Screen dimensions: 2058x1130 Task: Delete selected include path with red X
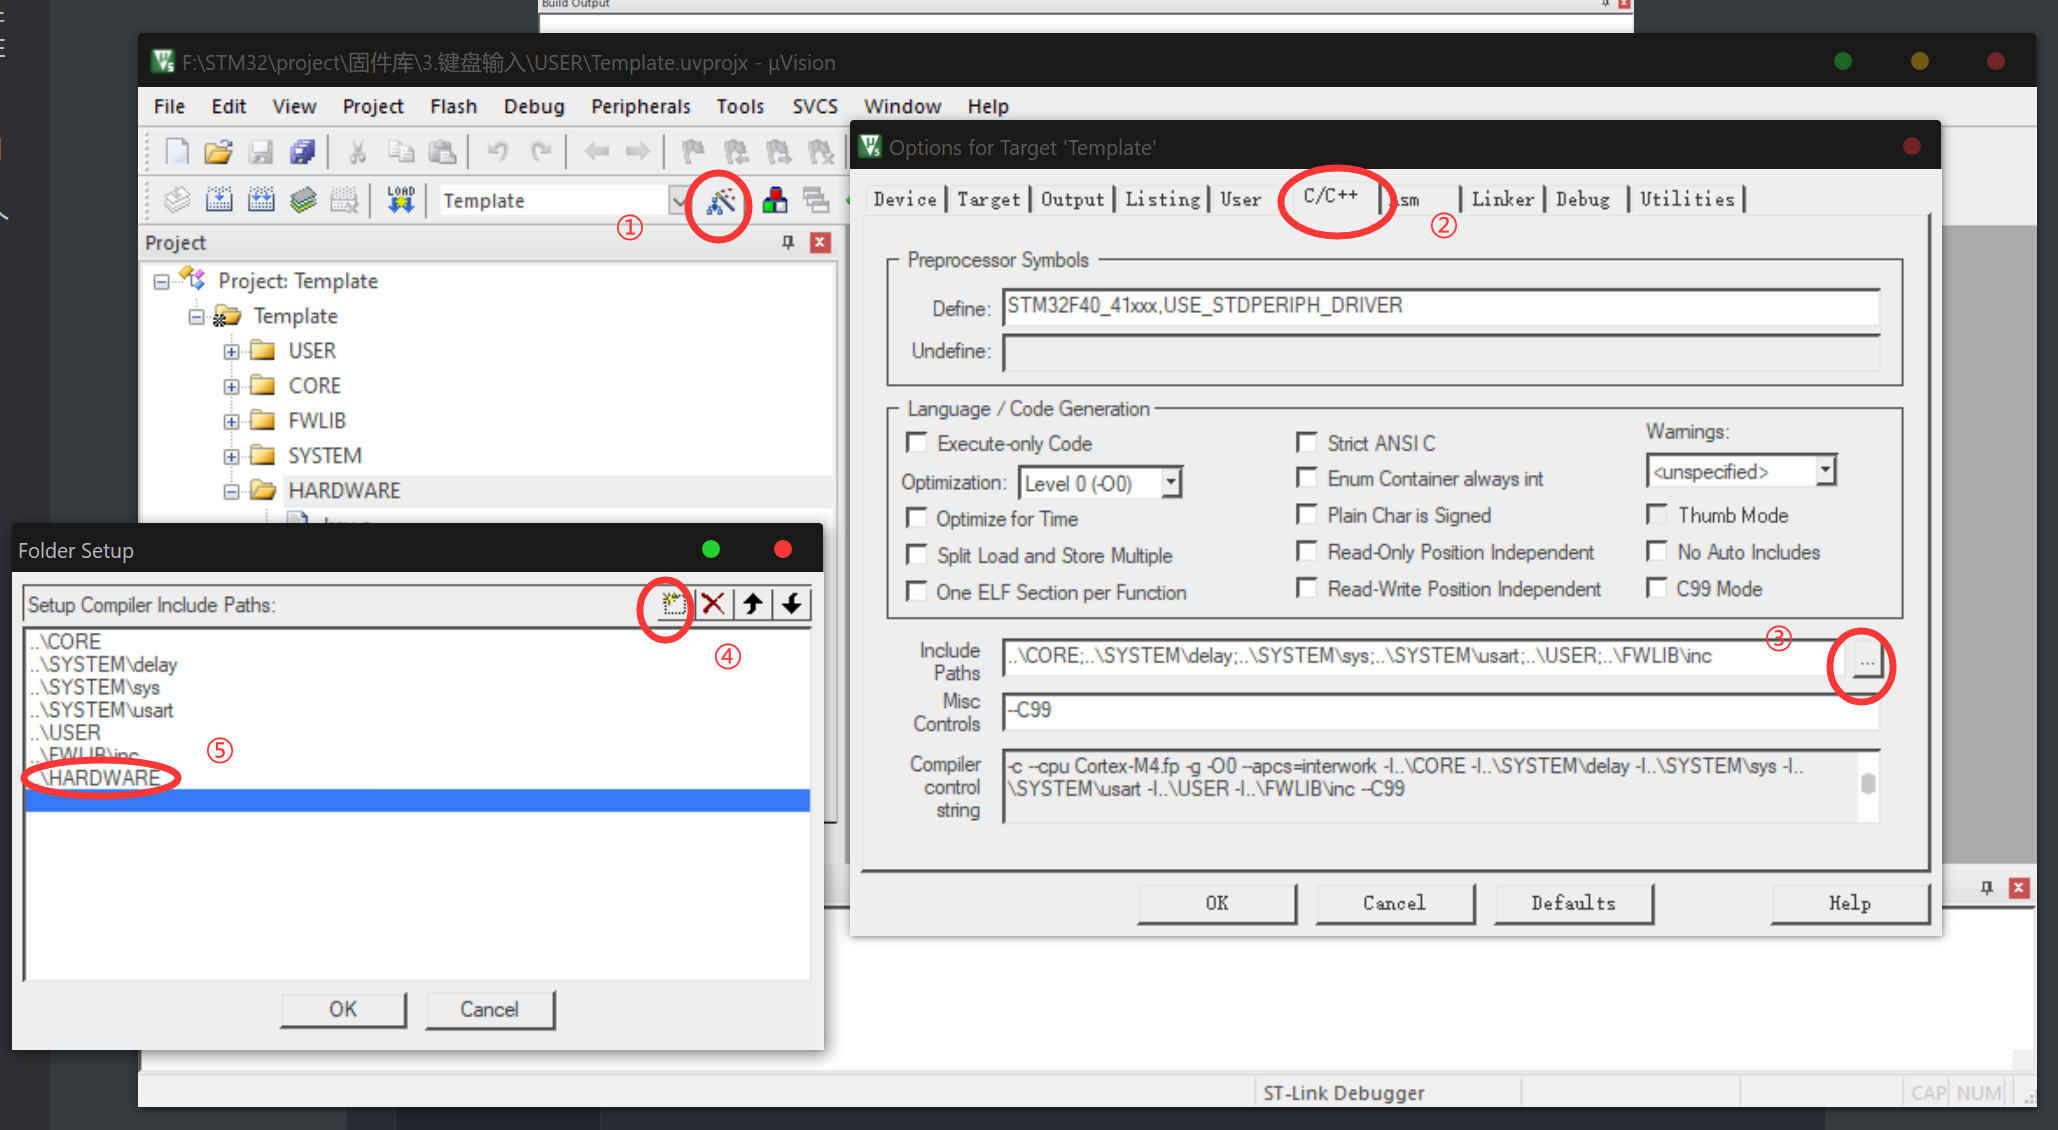pos(713,604)
